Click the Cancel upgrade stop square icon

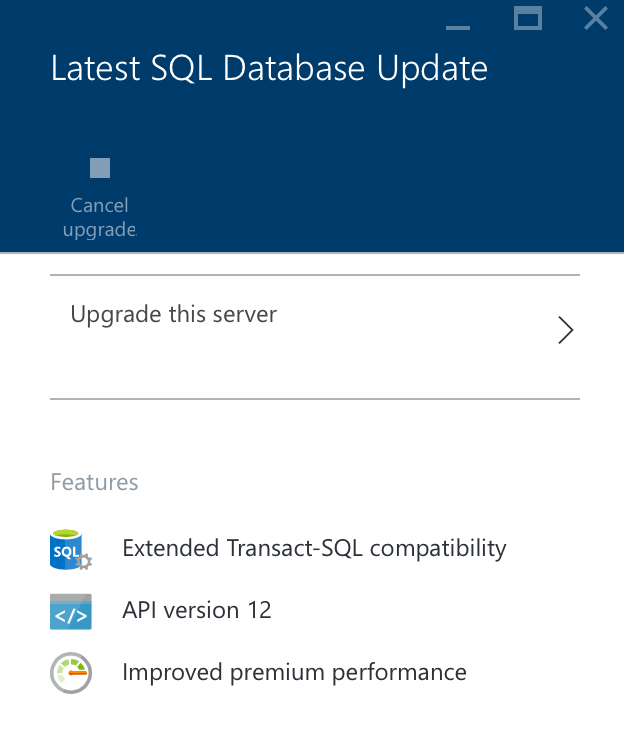tap(100, 168)
